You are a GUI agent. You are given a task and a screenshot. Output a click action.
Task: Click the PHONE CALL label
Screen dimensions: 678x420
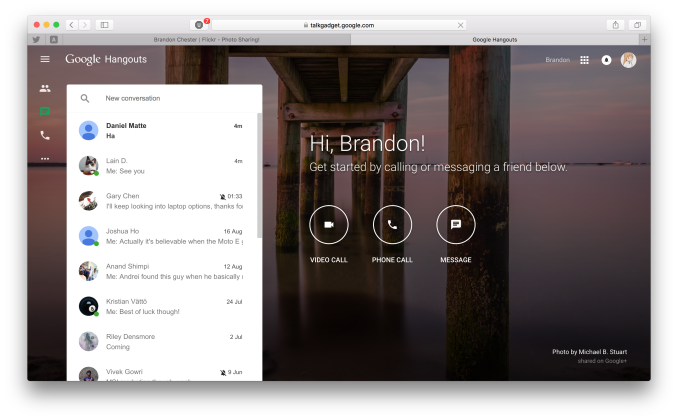(392, 260)
